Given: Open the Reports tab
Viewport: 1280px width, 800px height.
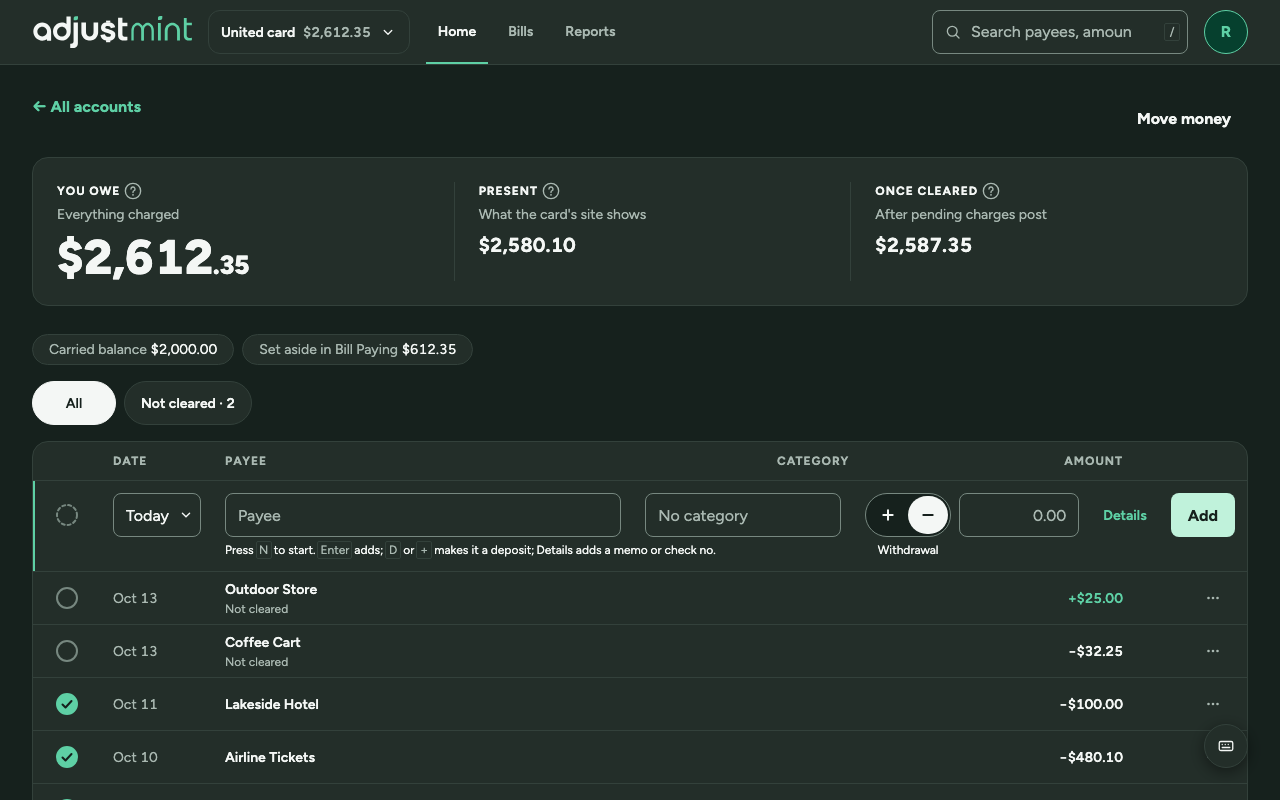Looking at the screenshot, I should pyautogui.click(x=590, y=32).
